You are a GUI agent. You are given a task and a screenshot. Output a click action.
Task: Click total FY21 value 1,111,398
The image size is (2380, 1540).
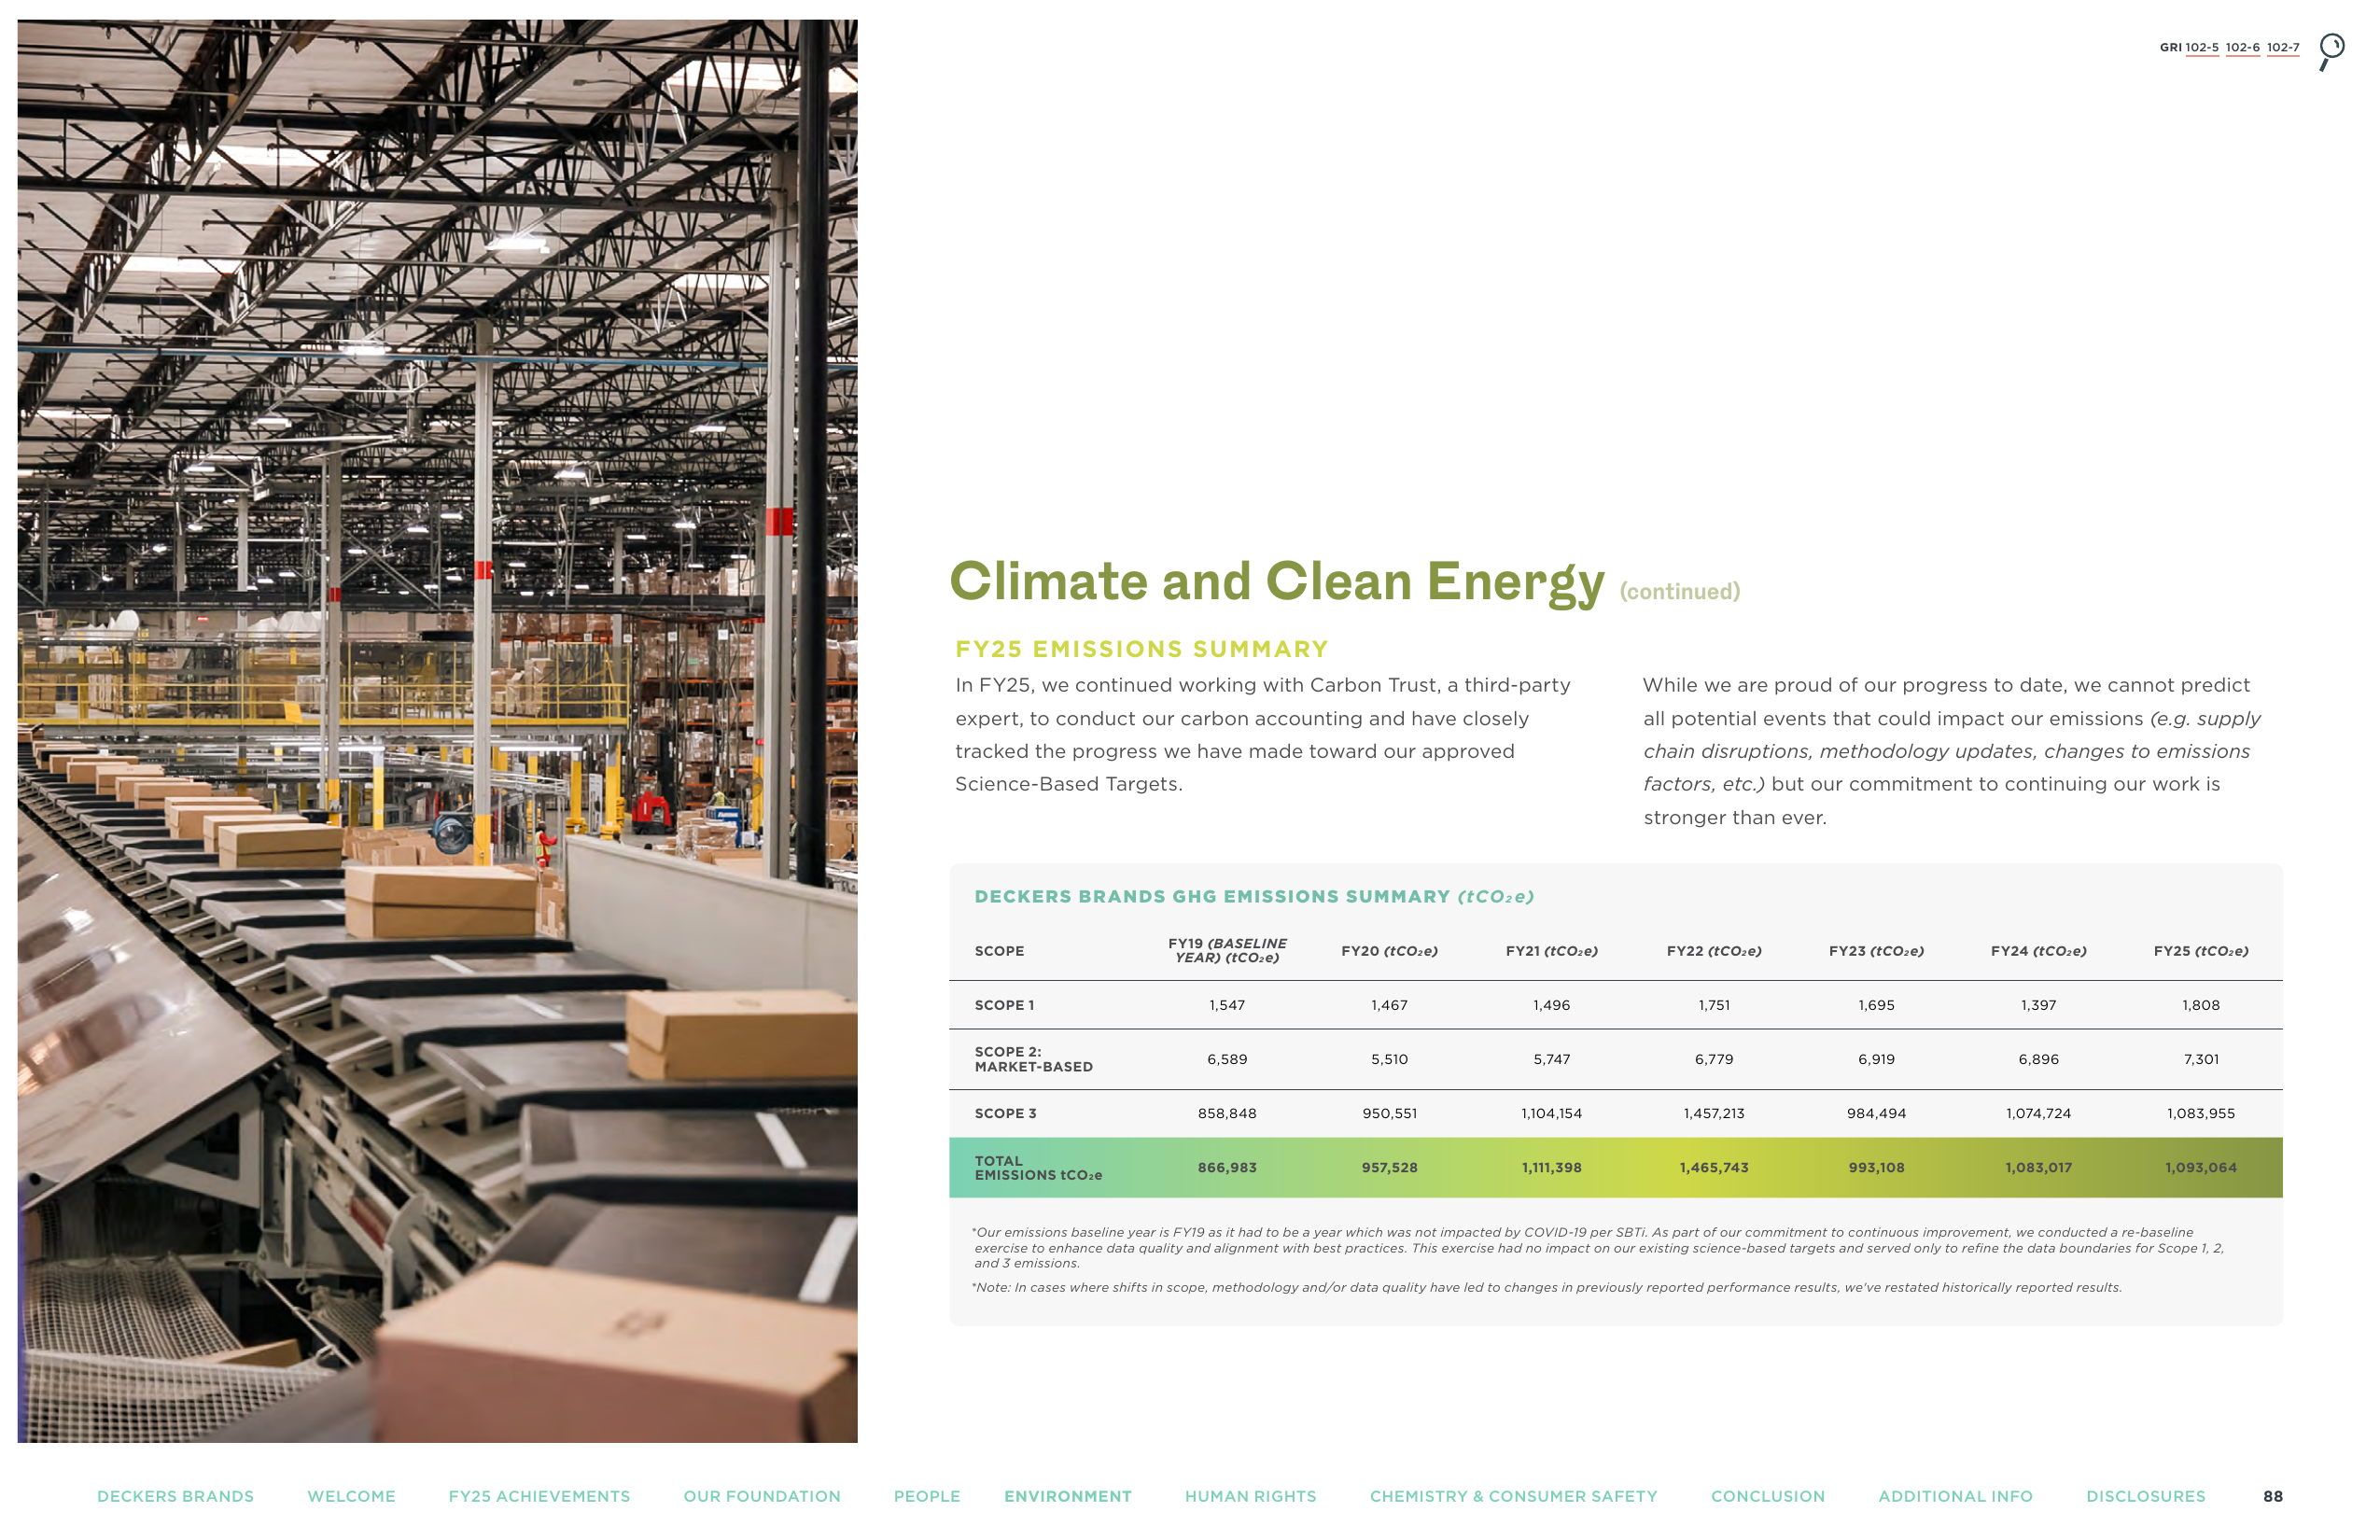1551,1167
